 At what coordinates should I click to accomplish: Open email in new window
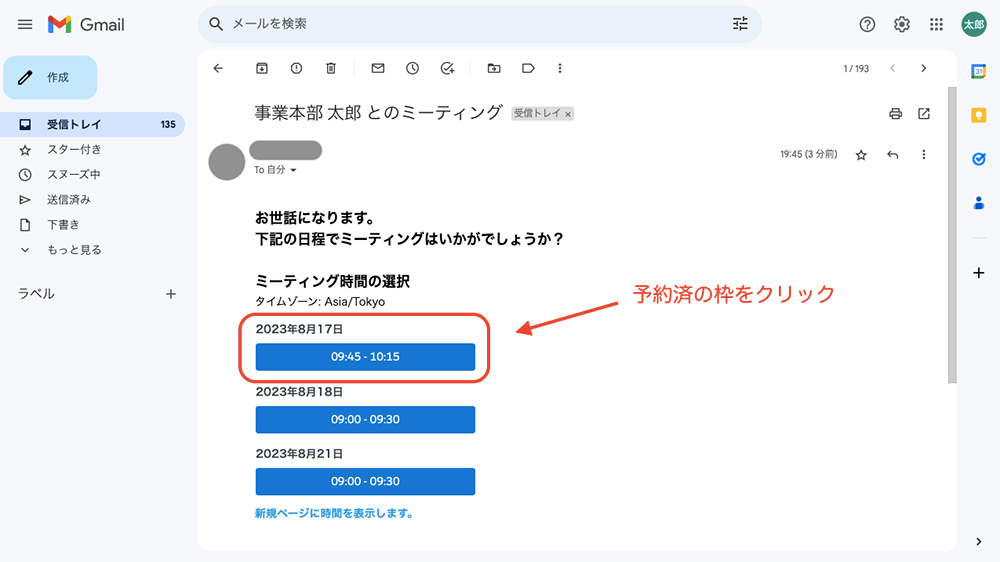923,114
